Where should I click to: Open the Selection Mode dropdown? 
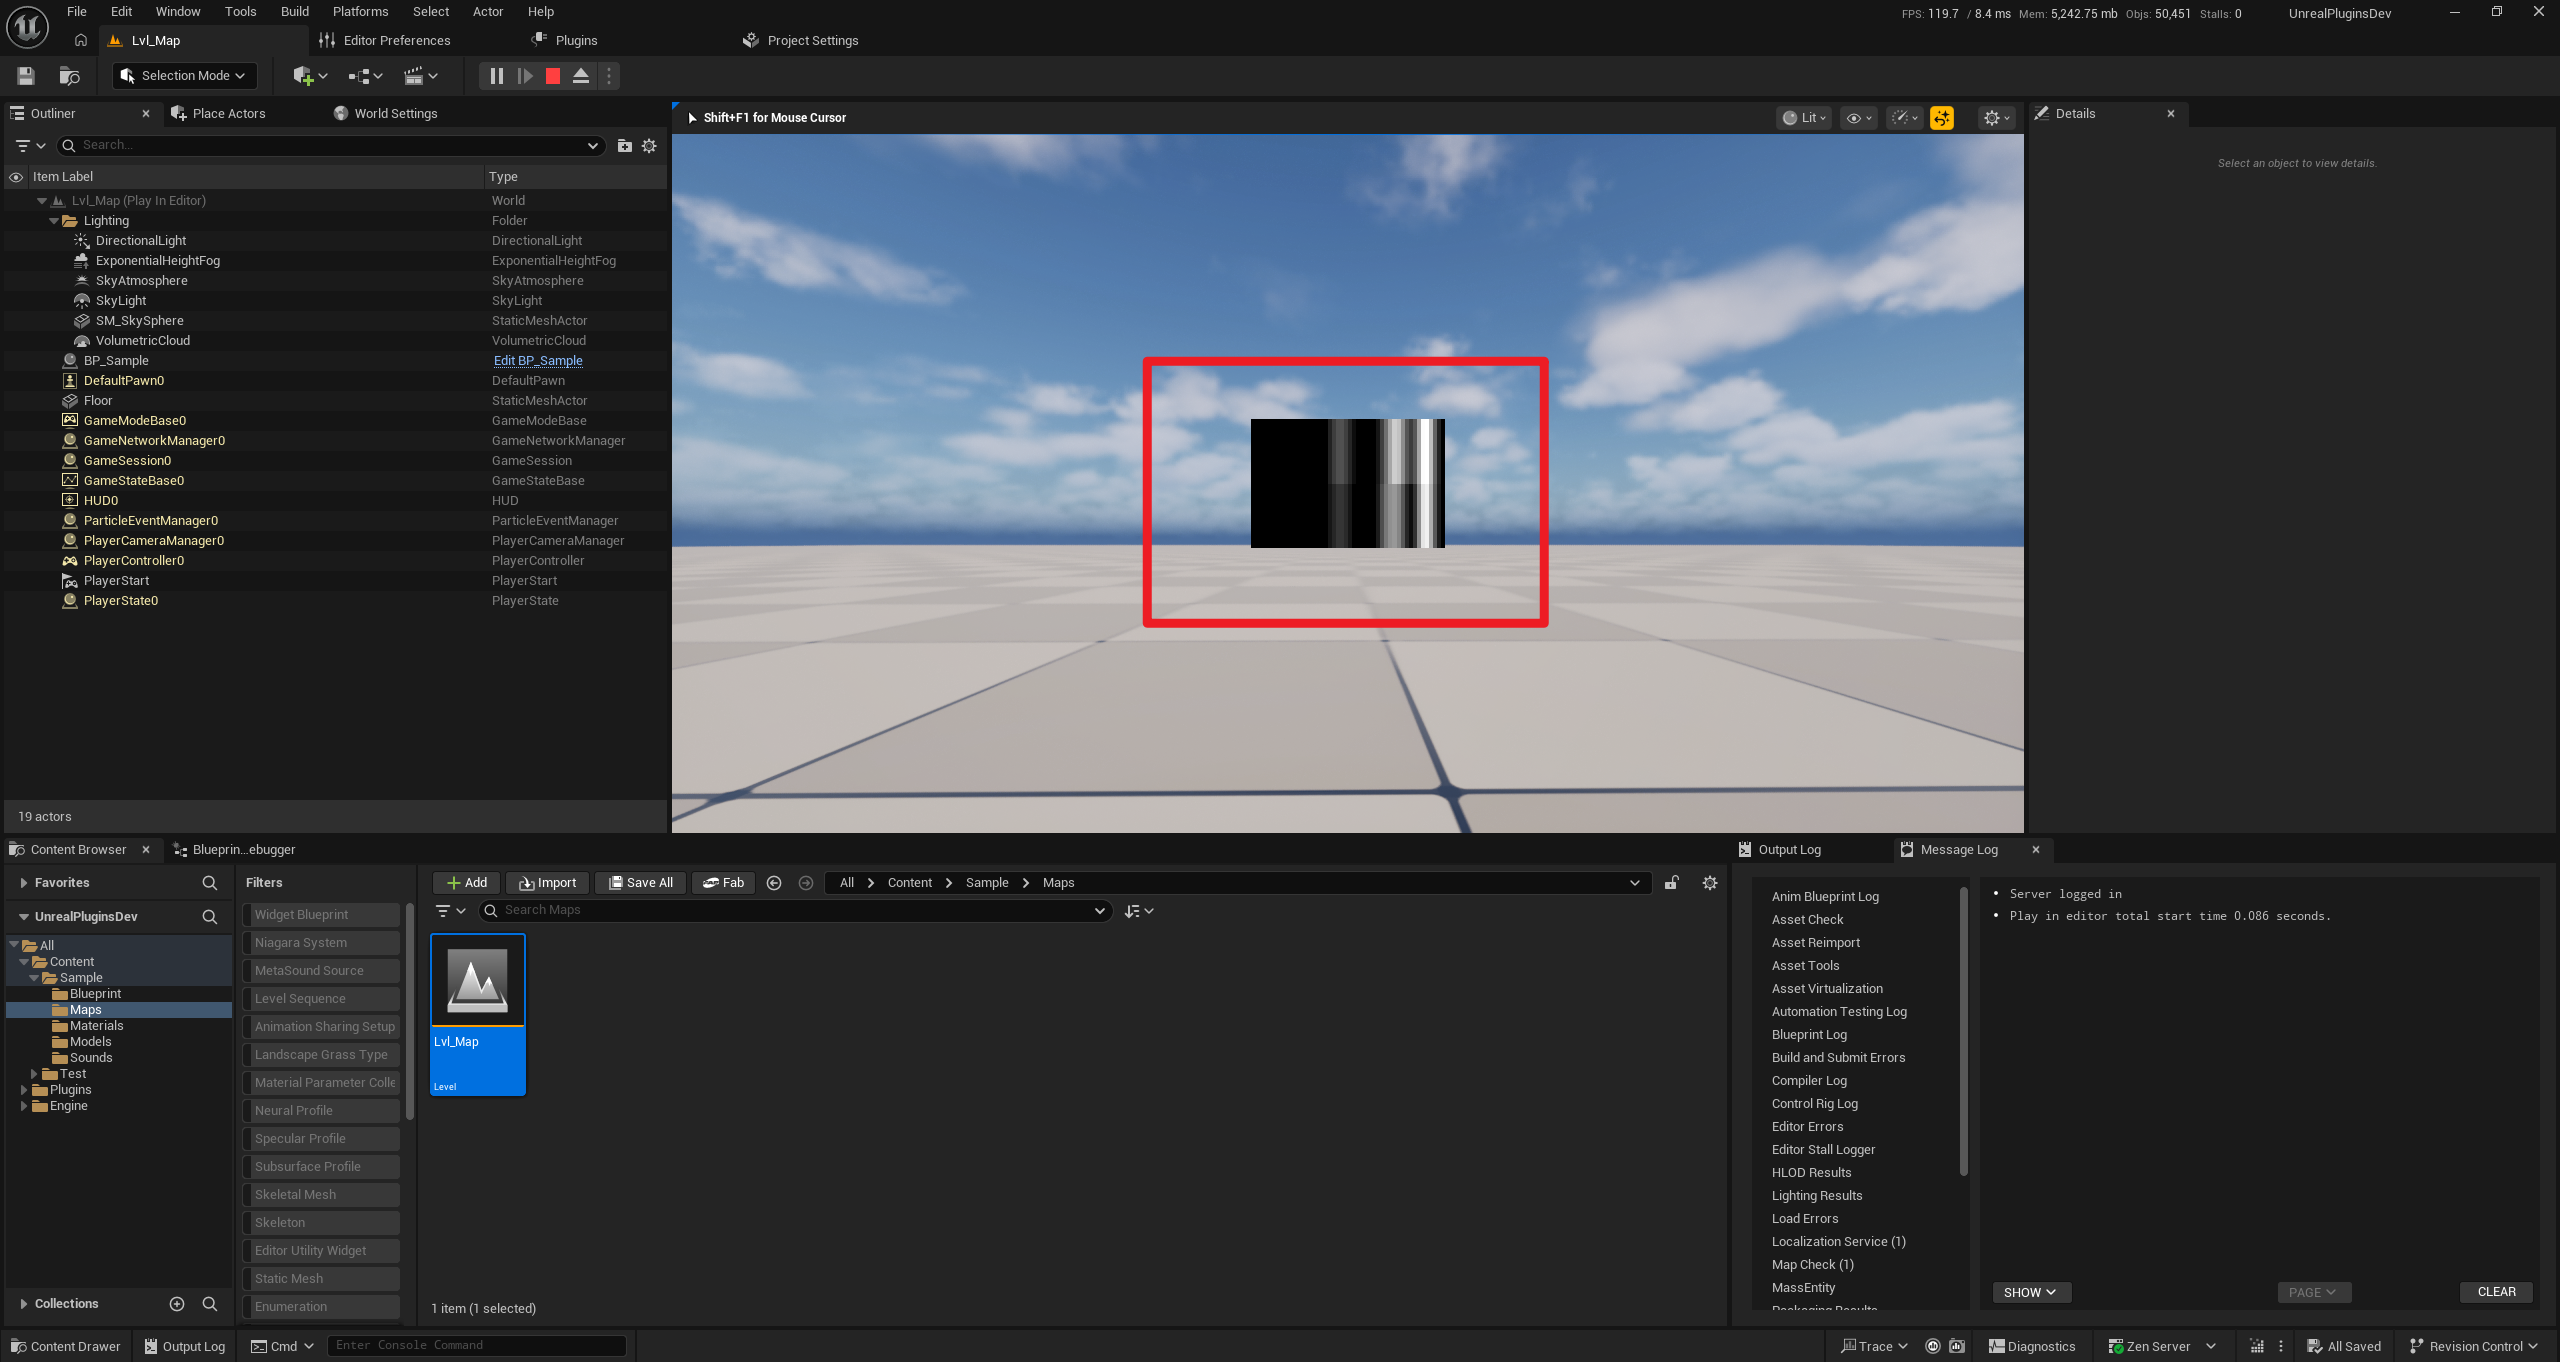click(185, 76)
